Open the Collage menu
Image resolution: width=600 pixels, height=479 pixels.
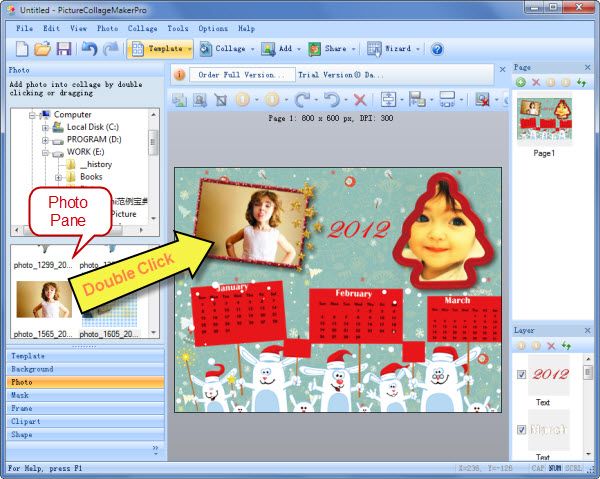pyautogui.click(x=142, y=28)
